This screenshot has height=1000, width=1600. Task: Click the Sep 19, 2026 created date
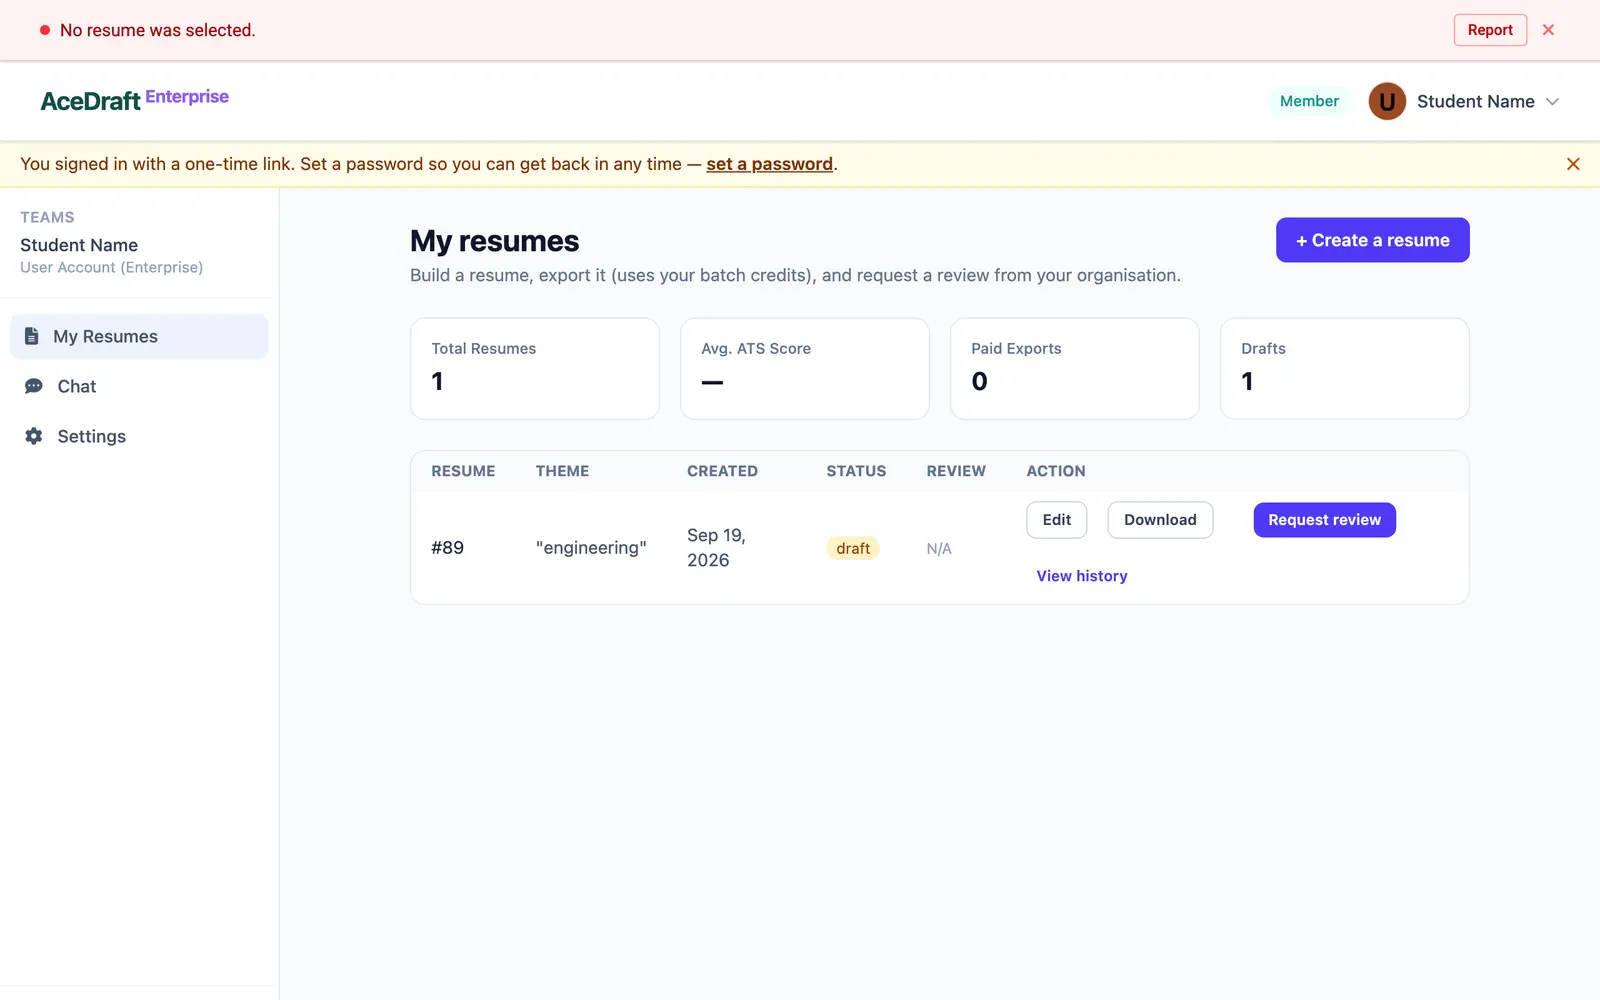point(716,548)
